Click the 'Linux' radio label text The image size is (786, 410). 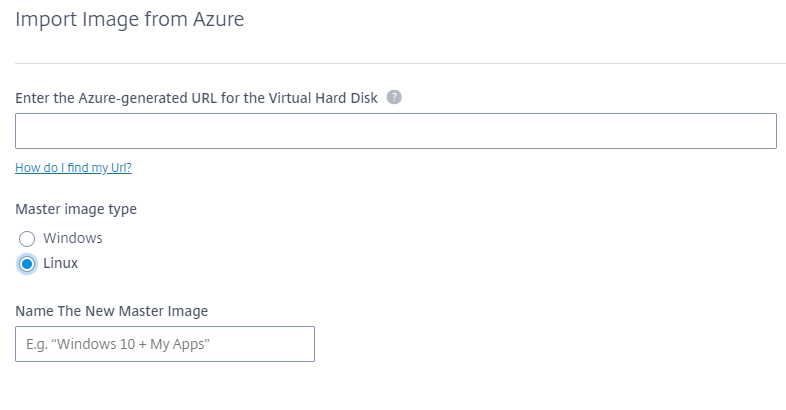pyautogui.click(x=60, y=263)
